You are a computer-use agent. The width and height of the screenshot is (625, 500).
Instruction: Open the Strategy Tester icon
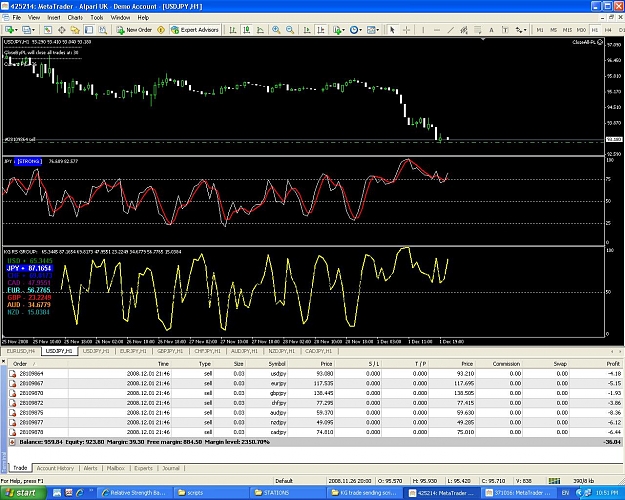click(102, 30)
